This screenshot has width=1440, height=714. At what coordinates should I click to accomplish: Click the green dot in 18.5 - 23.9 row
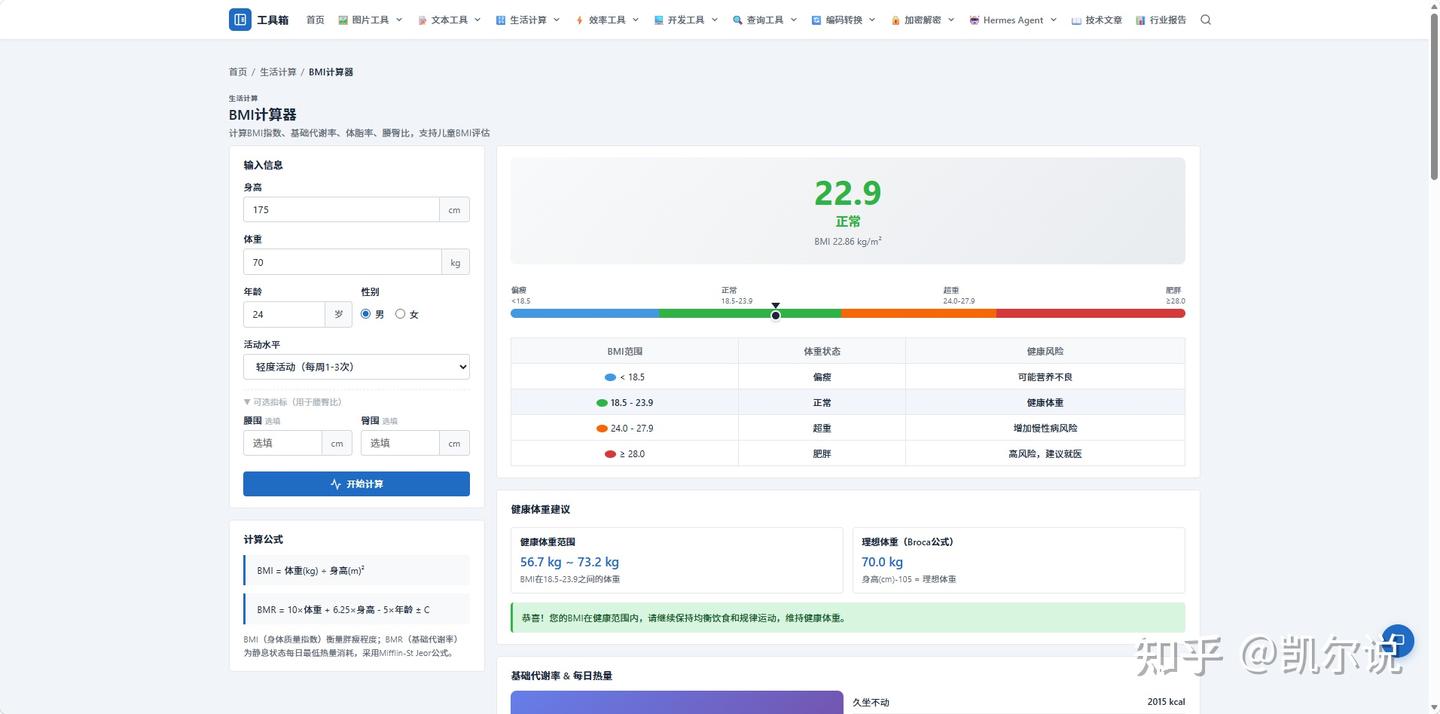point(602,403)
